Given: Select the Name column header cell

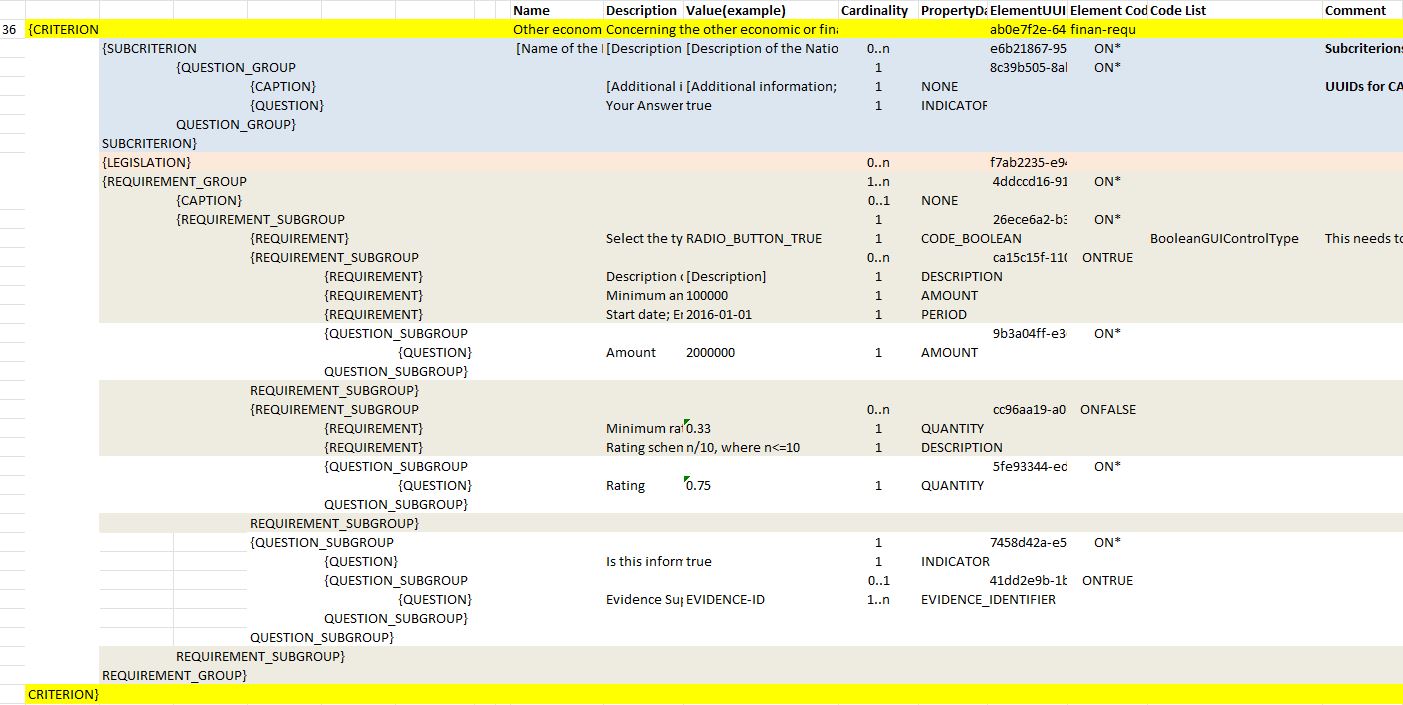Looking at the screenshot, I should [557, 10].
